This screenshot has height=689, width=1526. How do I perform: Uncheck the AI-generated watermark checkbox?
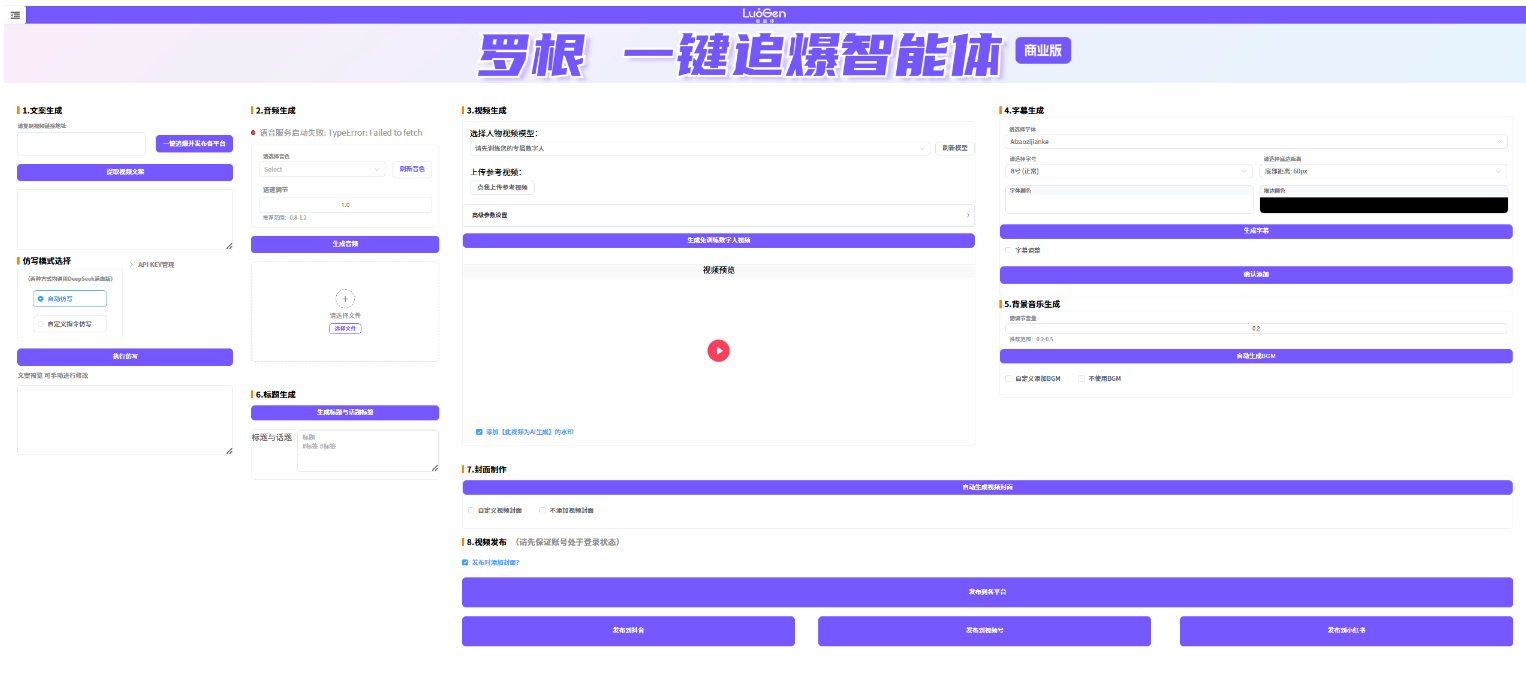tap(479, 431)
